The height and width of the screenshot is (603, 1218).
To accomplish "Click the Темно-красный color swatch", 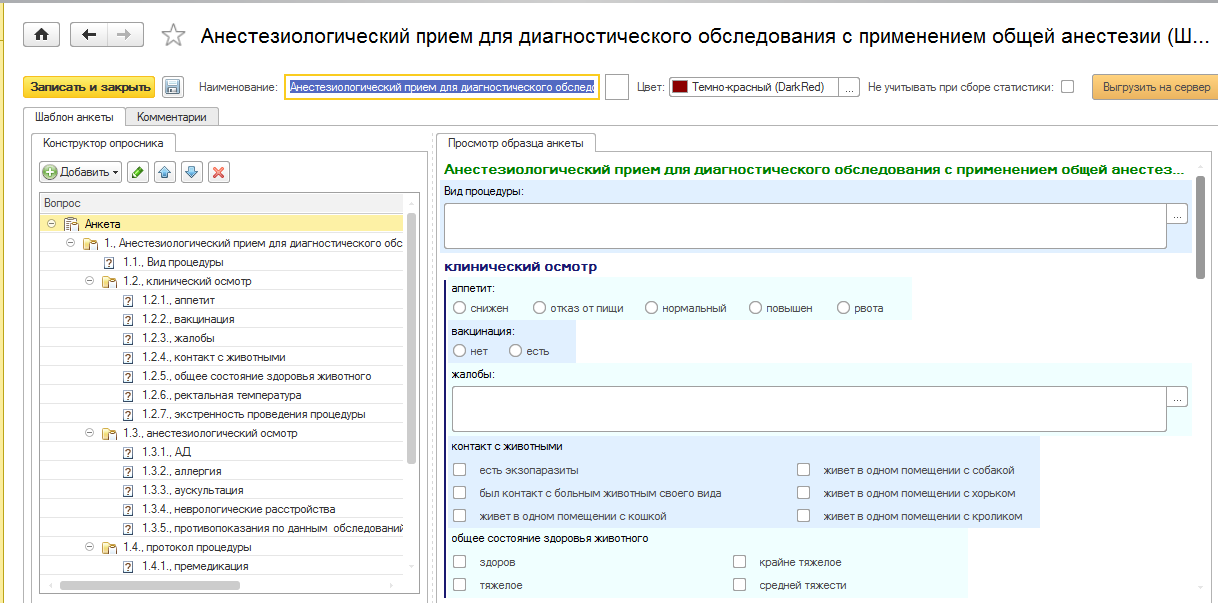I will point(680,88).
